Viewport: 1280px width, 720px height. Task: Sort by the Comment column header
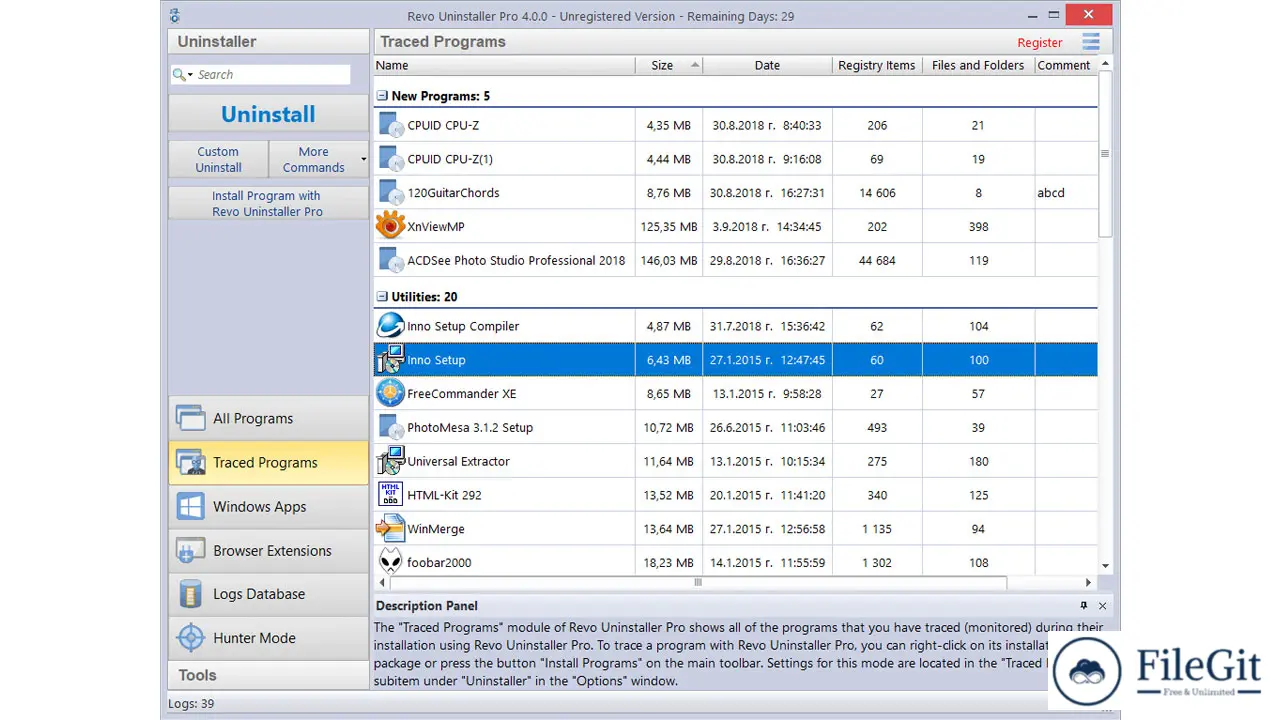(1064, 65)
